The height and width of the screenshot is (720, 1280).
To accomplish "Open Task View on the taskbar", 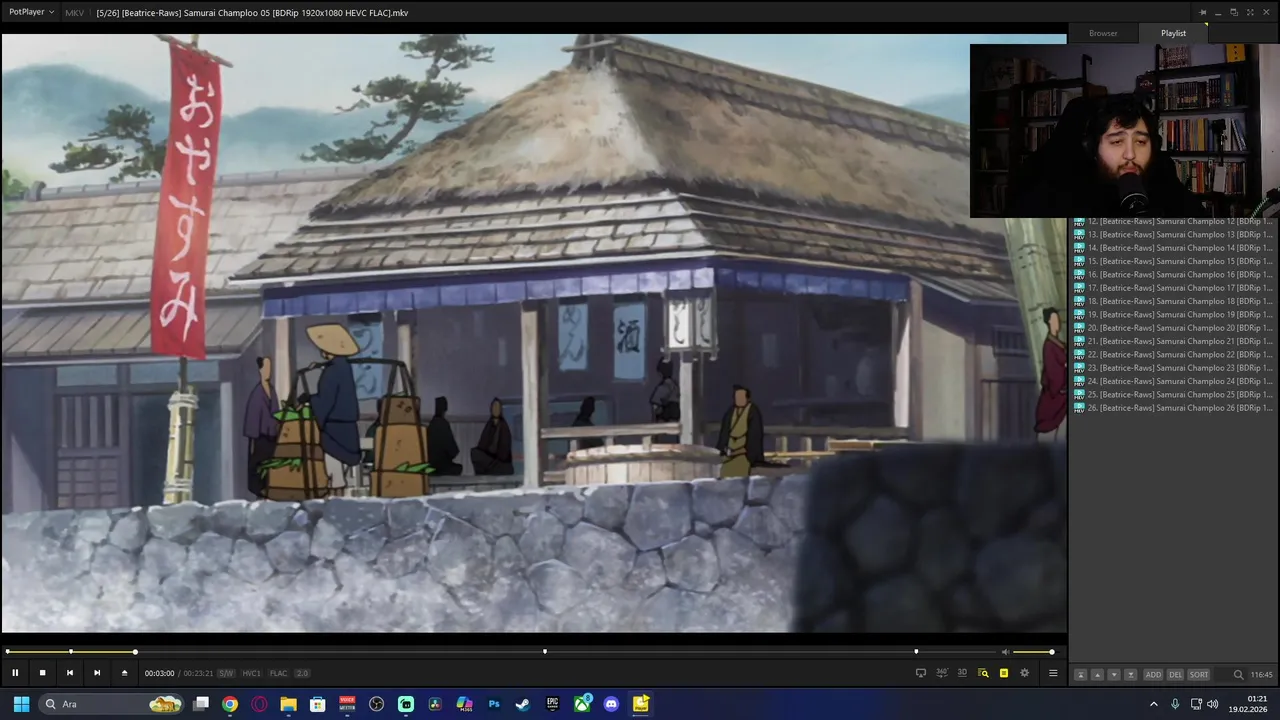I will (201, 704).
